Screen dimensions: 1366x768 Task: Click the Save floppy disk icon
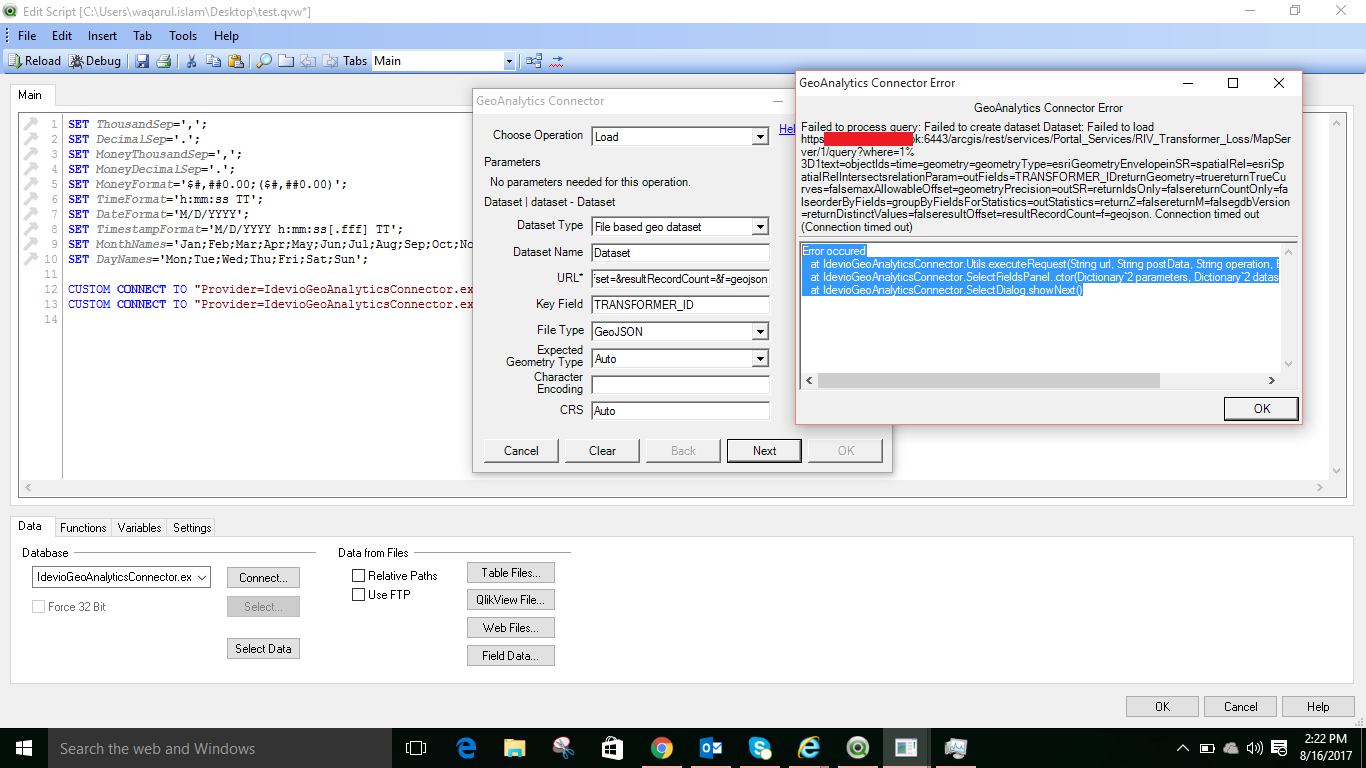[x=142, y=61]
